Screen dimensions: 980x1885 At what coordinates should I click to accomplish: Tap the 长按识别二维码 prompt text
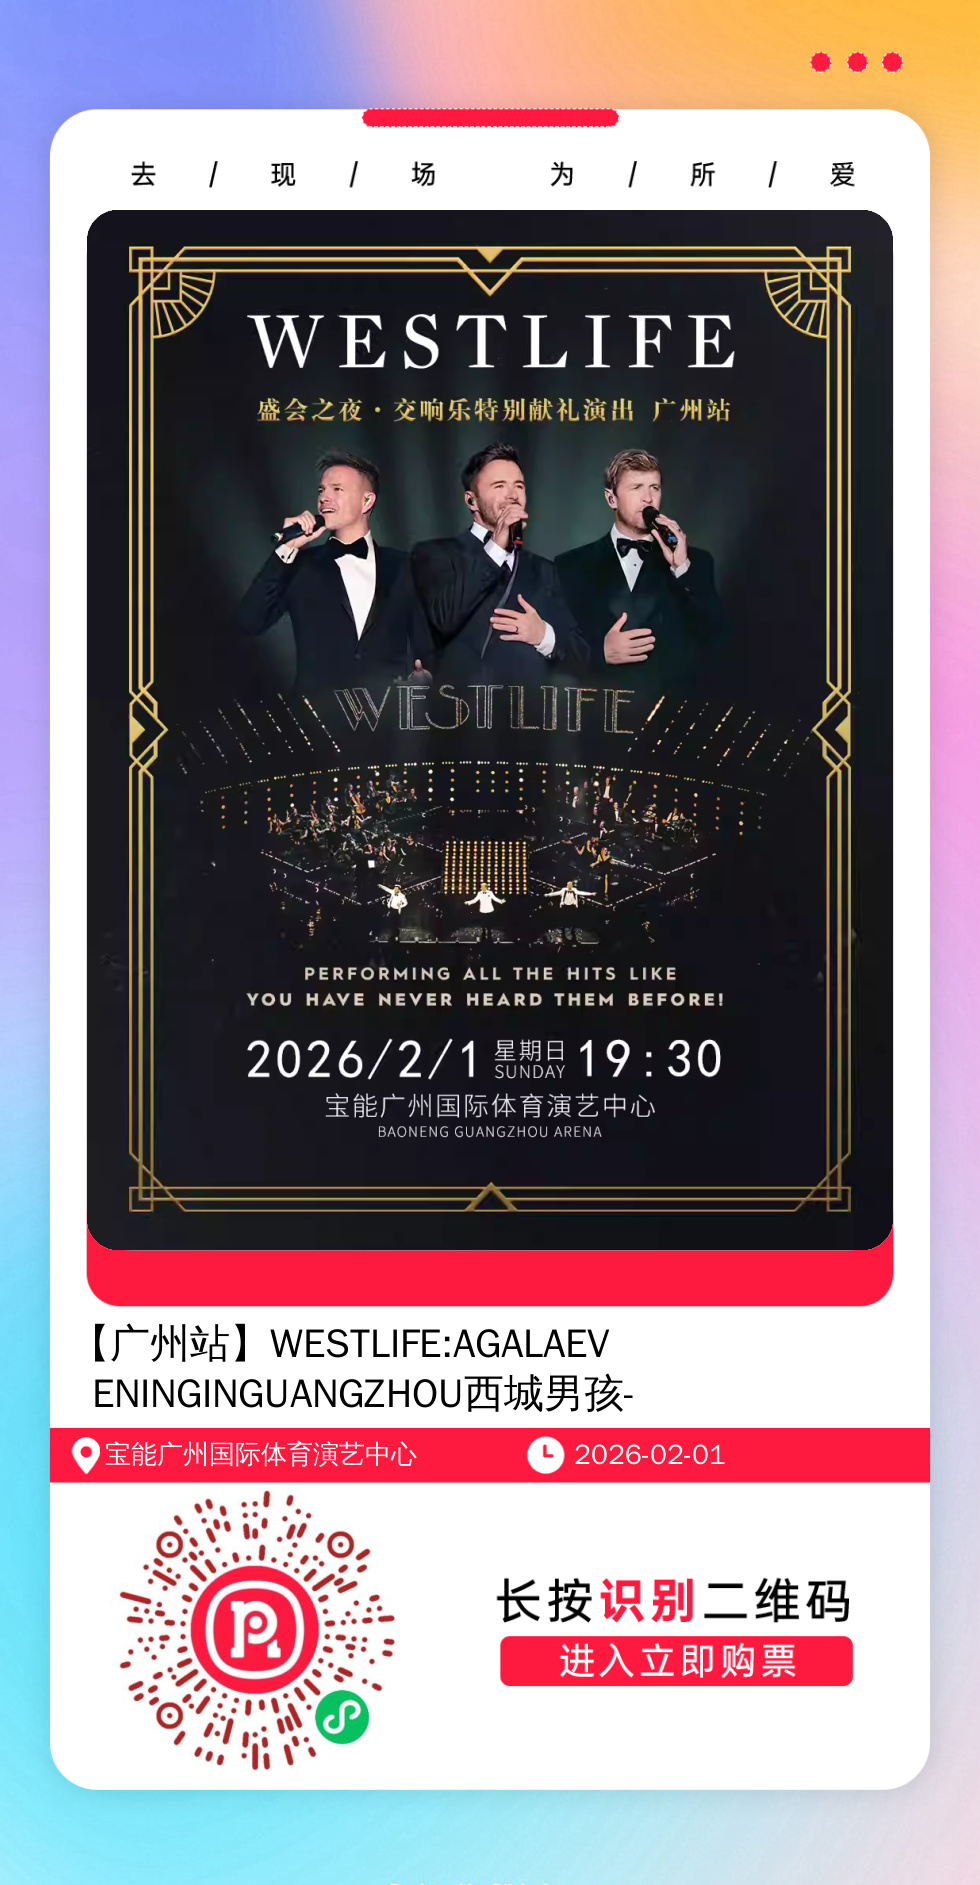[x=674, y=1600]
